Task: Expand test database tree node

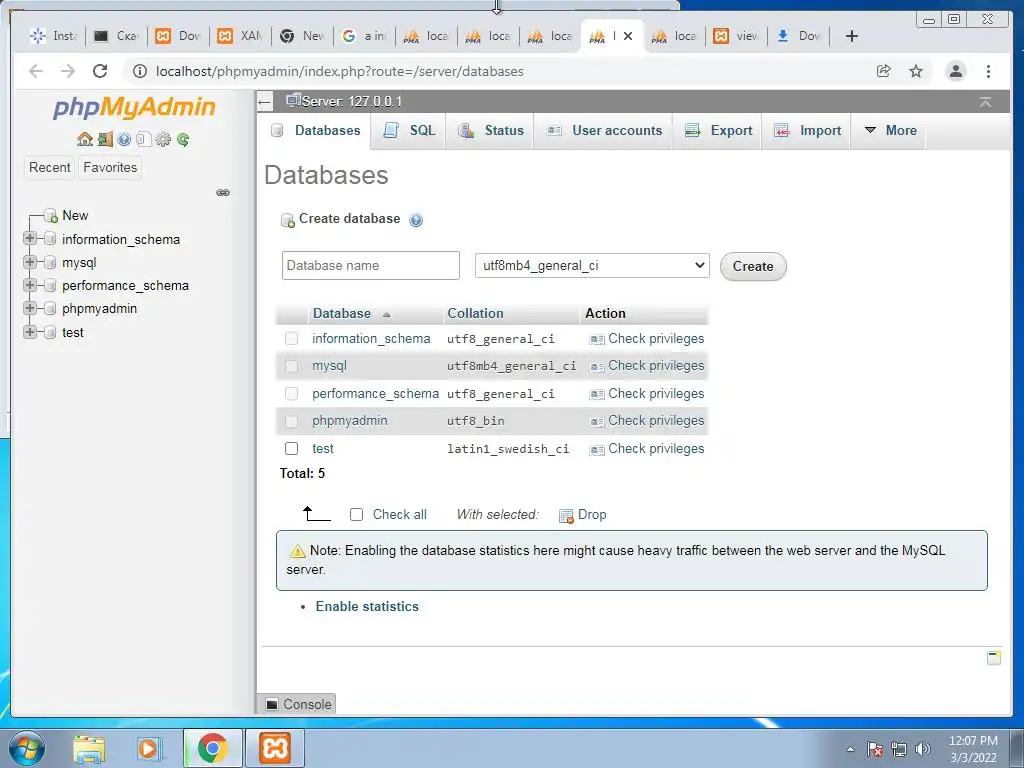Action: pos(29,332)
